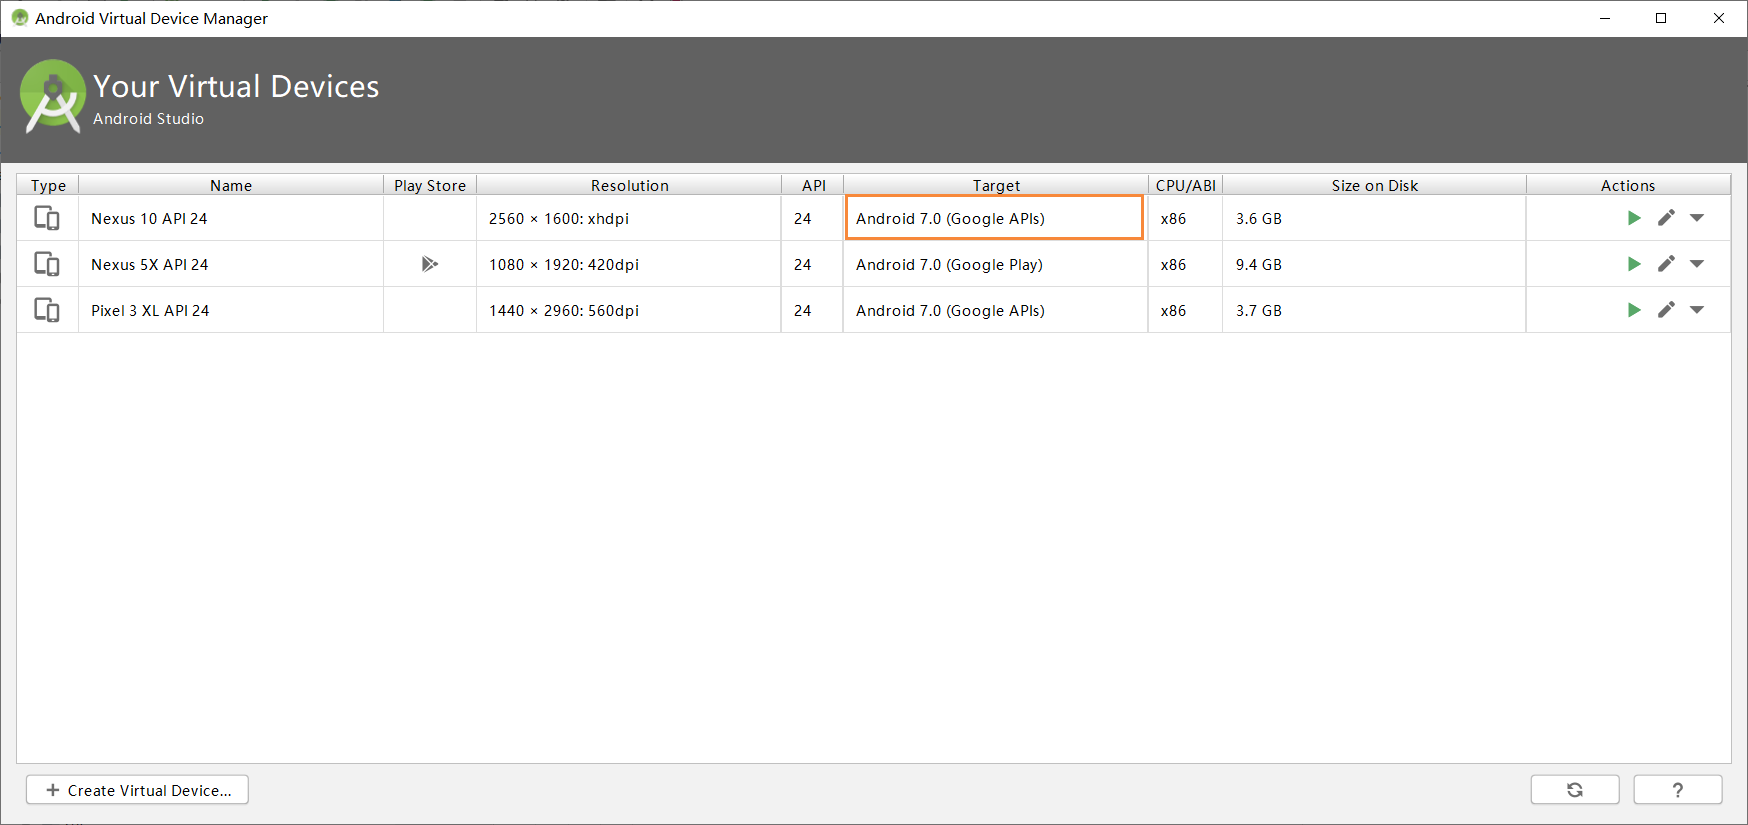1748x825 pixels.
Task: Sort by the Target column header
Action: coord(996,185)
